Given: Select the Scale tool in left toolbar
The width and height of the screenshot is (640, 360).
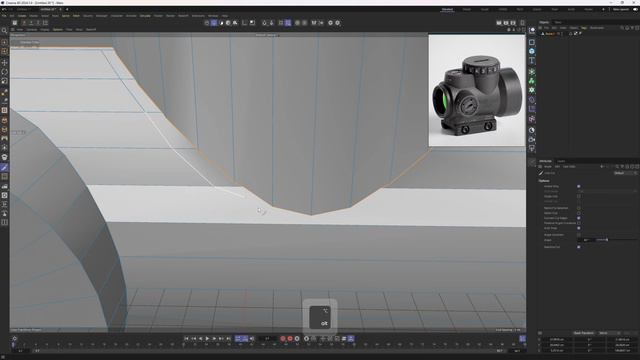Looking at the screenshot, I should coord(4,81).
